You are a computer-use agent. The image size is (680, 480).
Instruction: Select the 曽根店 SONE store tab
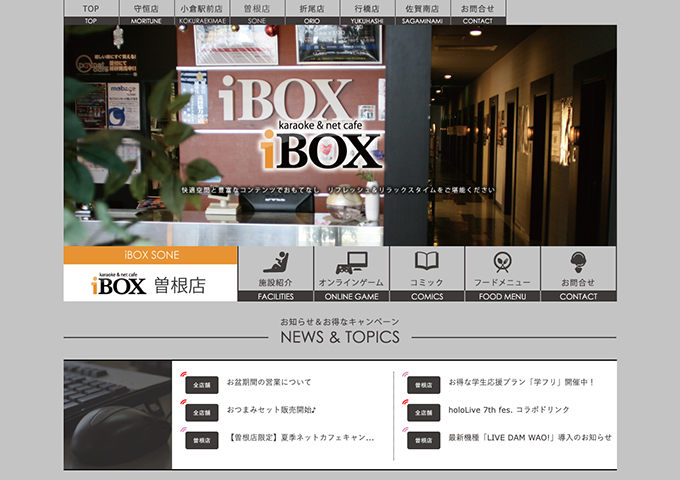(257, 13)
